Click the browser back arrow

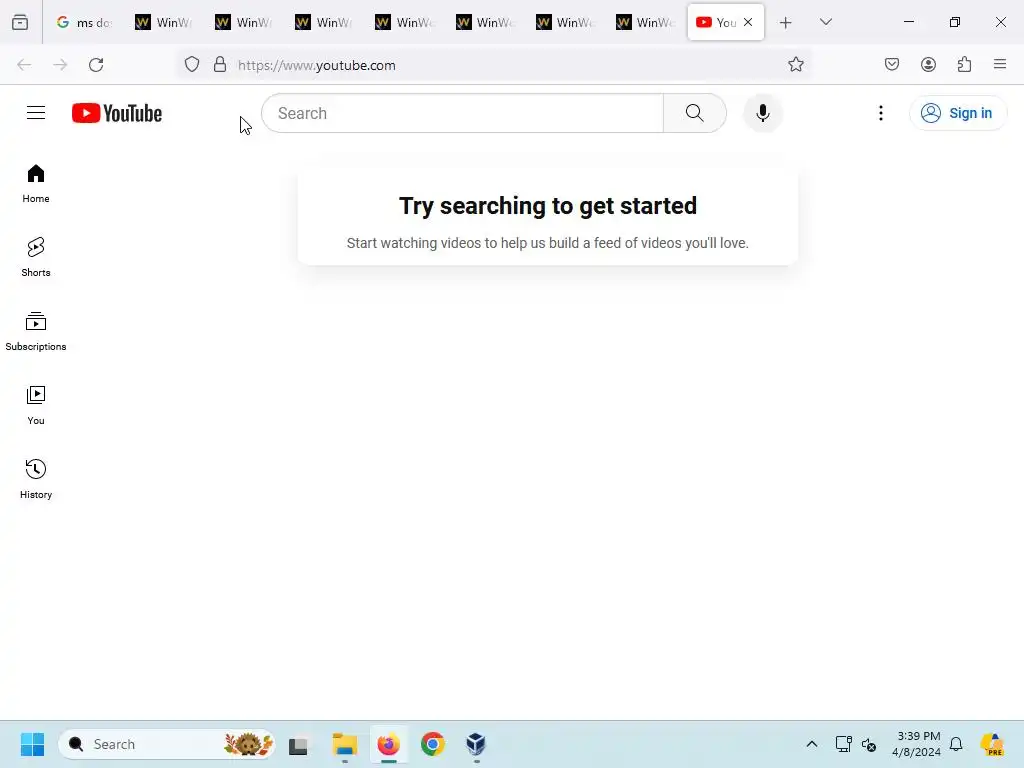click(x=24, y=65)
